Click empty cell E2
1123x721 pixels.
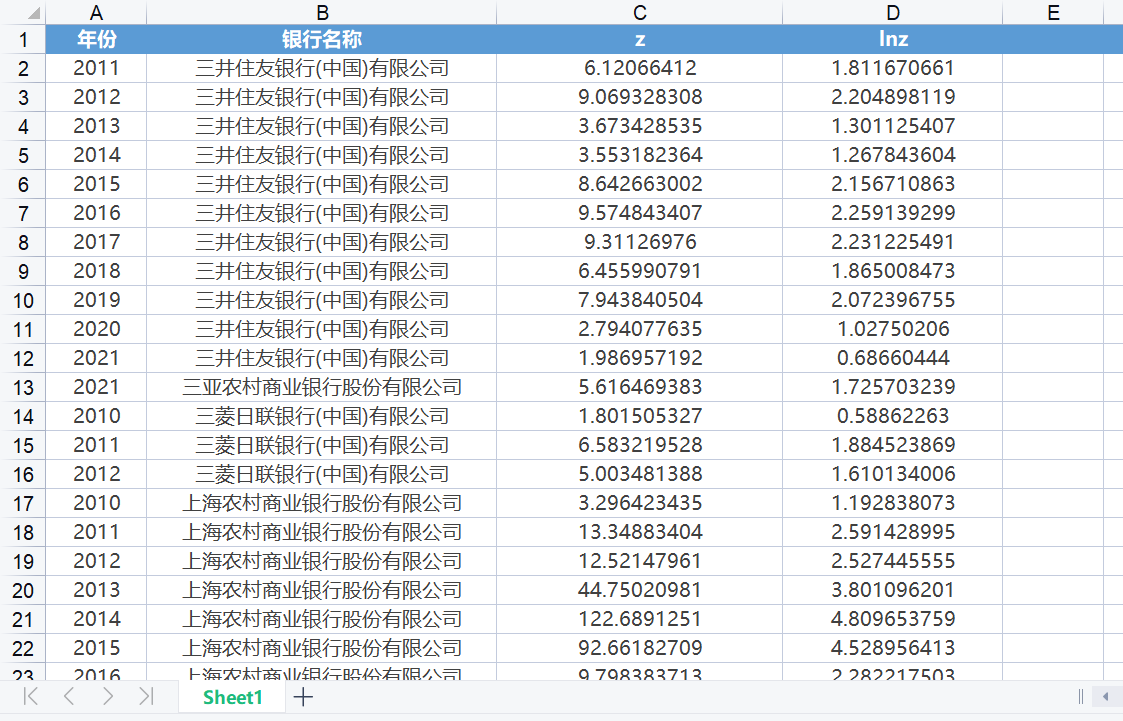click(1053, 68)
